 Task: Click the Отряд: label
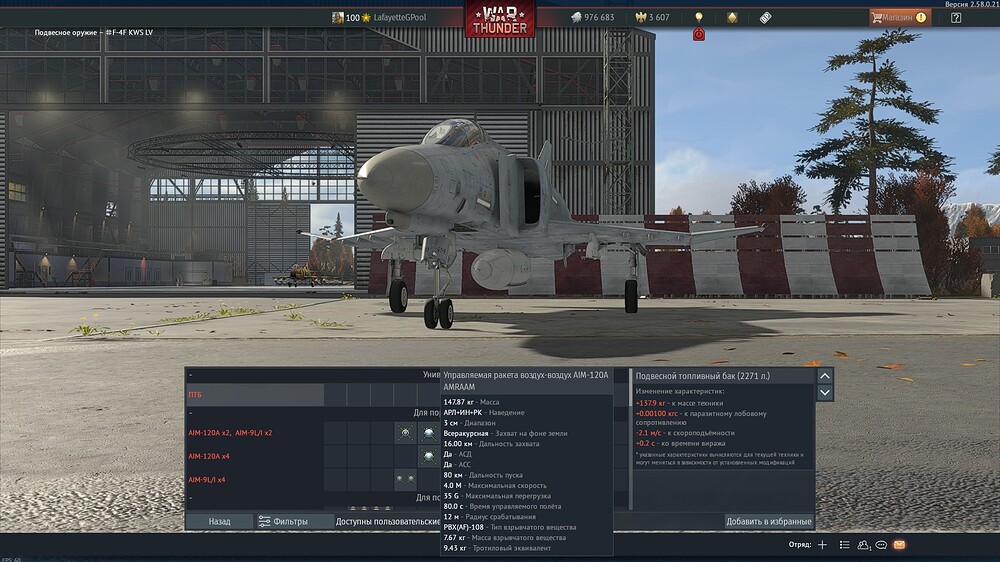tap(800, 545)
